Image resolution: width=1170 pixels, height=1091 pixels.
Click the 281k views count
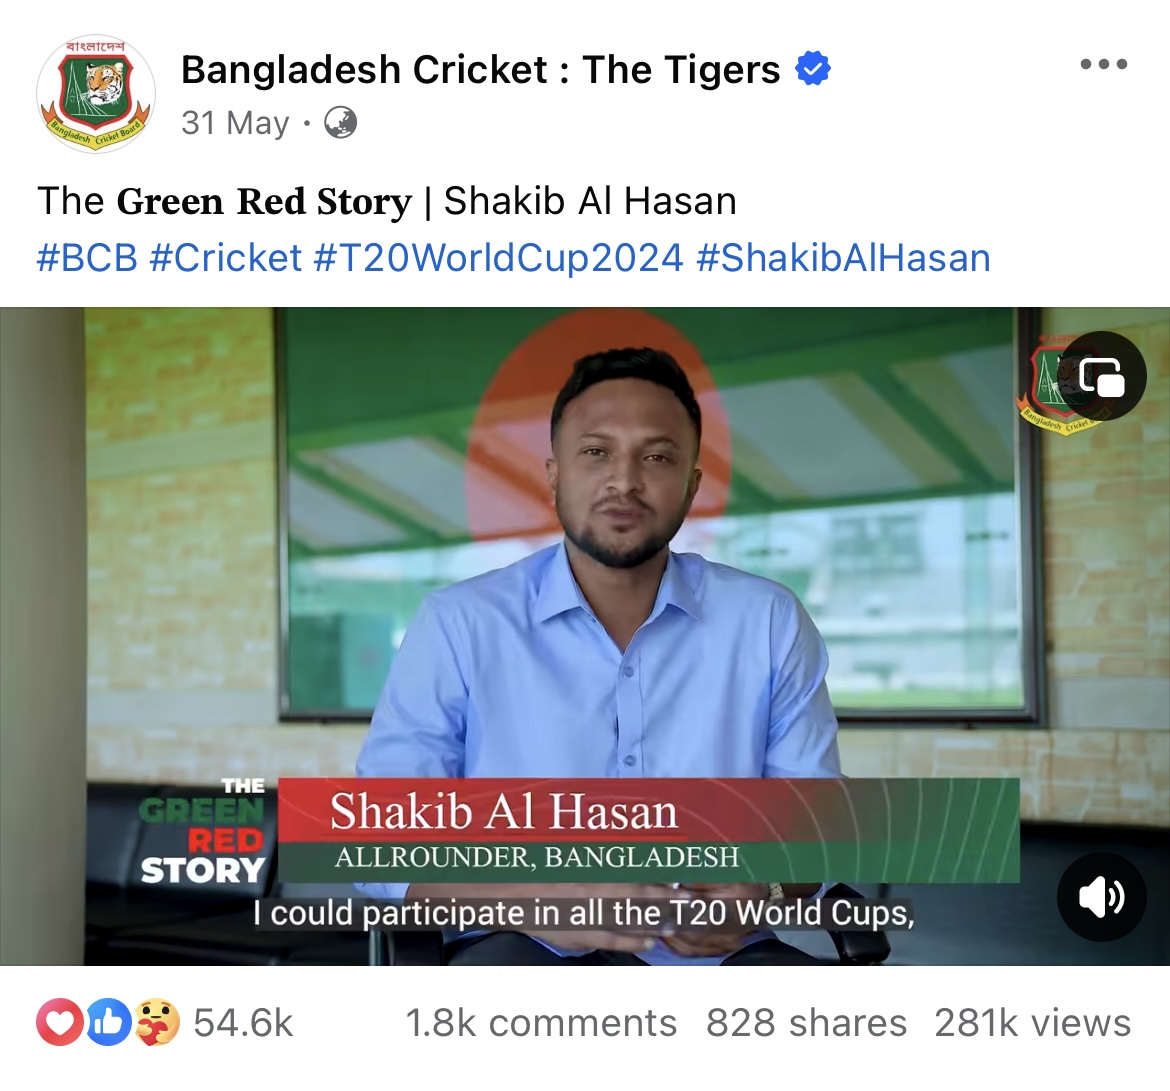(1033, 1023)
